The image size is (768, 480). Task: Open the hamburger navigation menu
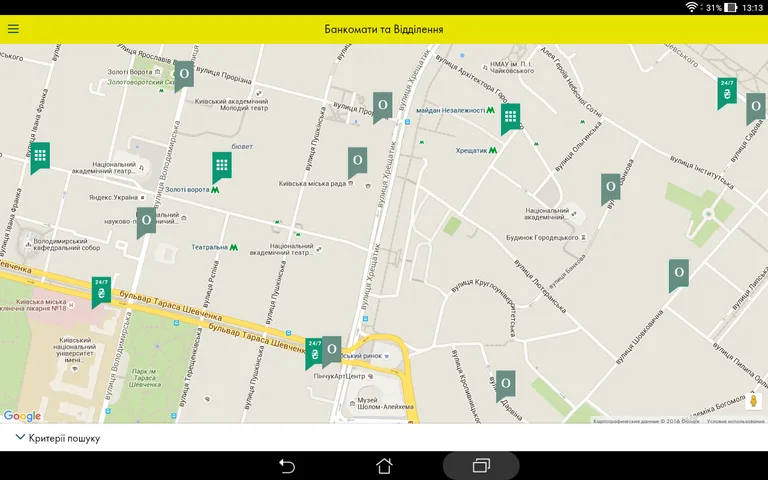click(x=13, y=29)
